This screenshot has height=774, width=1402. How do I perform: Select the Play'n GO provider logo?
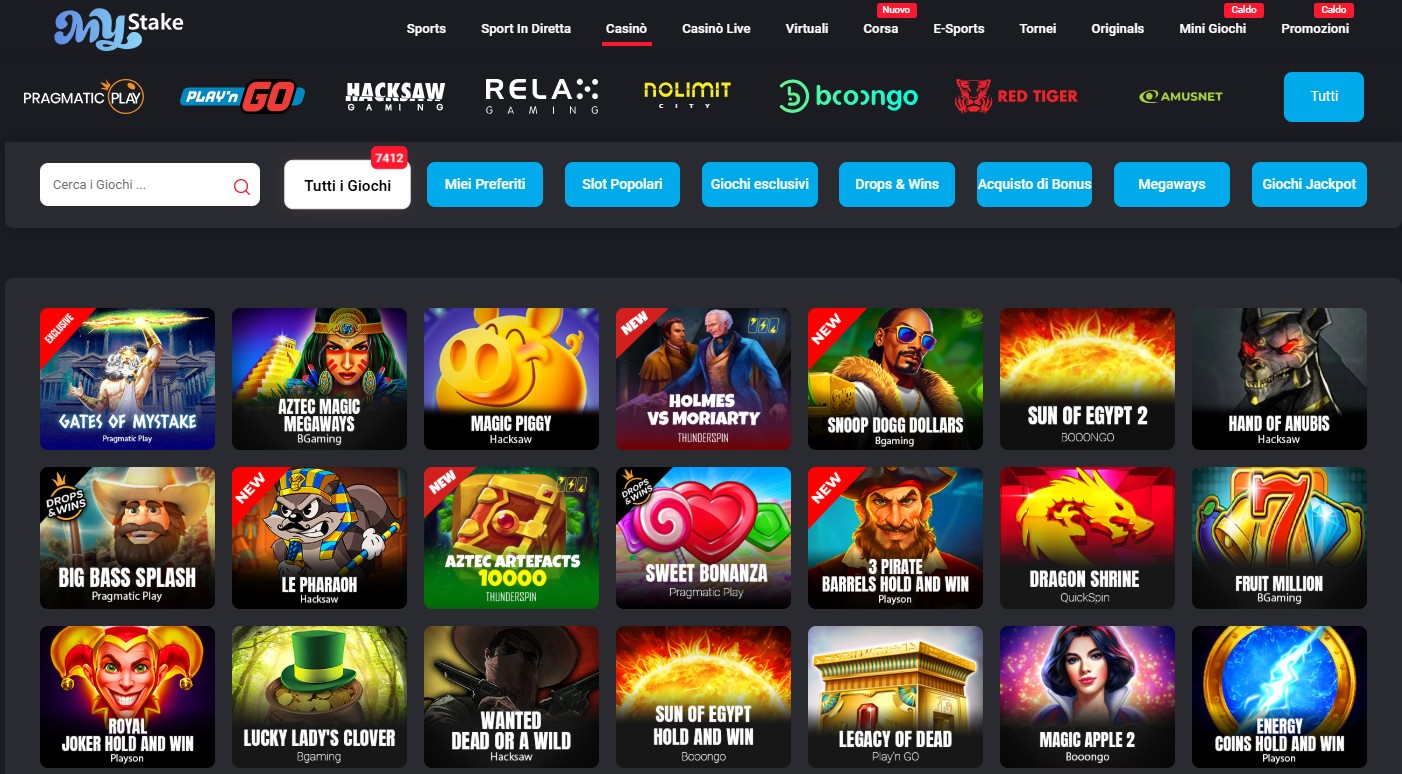(x=243, y=96)
